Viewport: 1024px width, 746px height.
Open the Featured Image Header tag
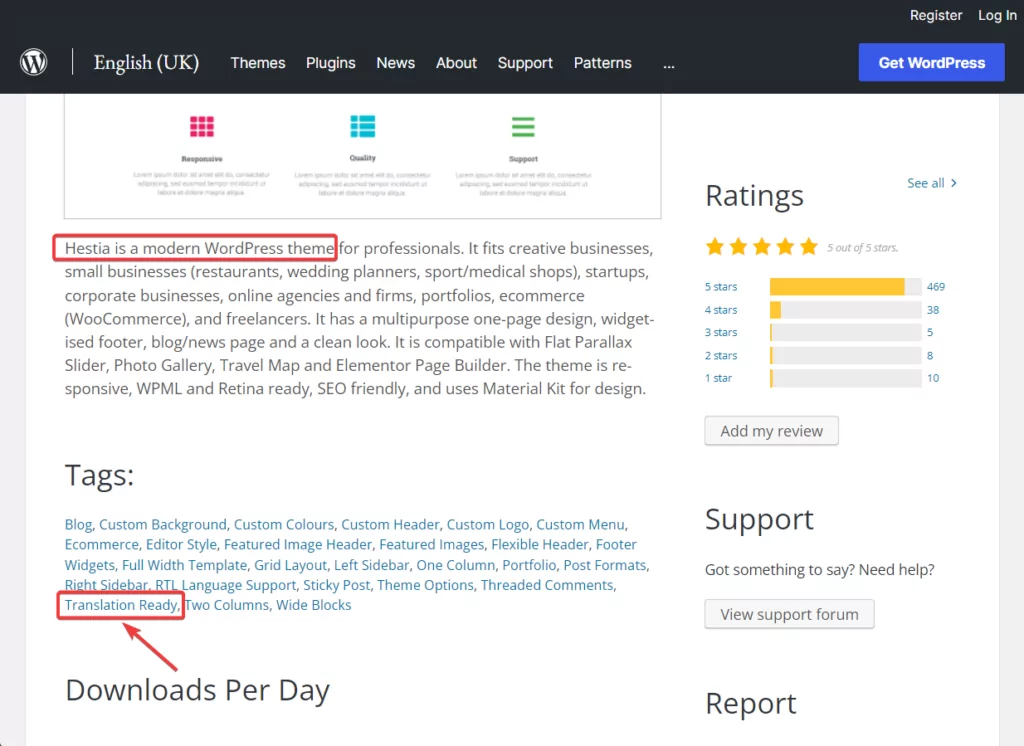(x=298, y=545)
